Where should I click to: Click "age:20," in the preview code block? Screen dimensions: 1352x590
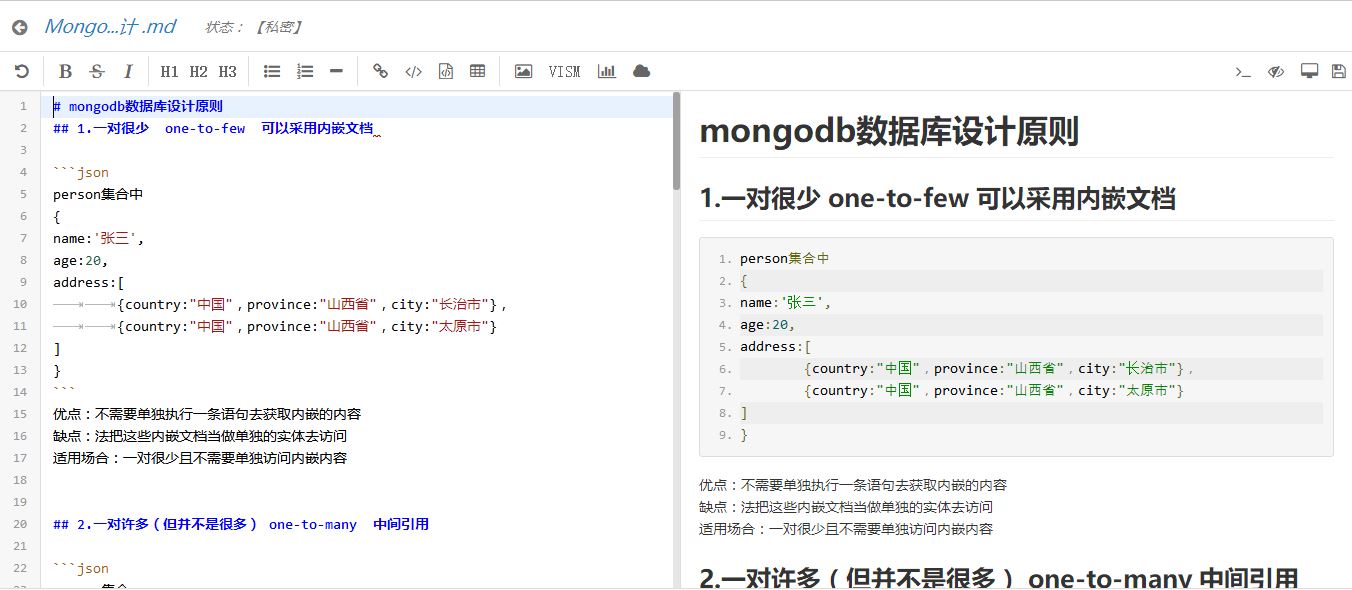click(767, 324)
